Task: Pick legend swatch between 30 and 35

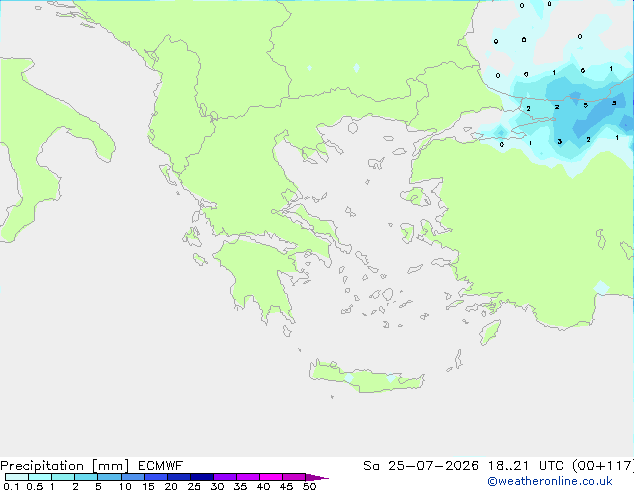Action: point(224,477)
